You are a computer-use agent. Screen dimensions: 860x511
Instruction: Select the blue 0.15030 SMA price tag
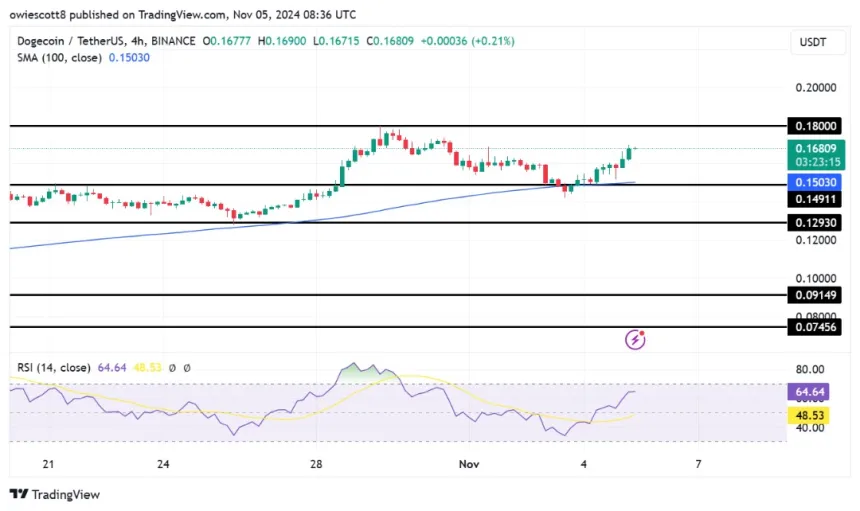click(x=818, y=183)
